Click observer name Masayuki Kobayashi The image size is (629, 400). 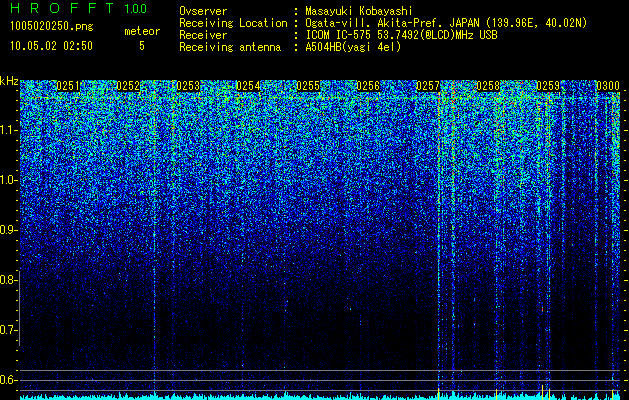[359, 11]
